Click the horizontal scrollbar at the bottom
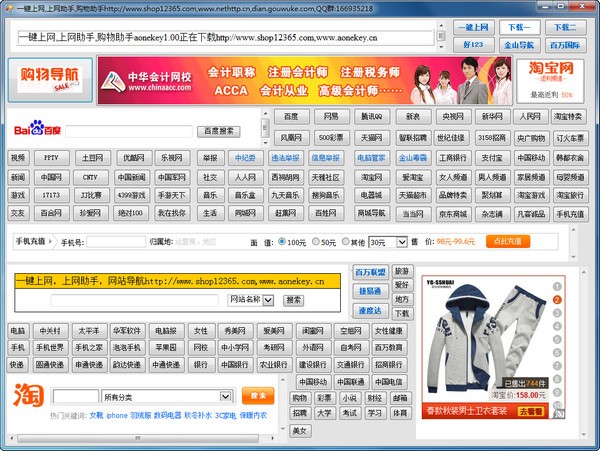 [x=138, y=438]
